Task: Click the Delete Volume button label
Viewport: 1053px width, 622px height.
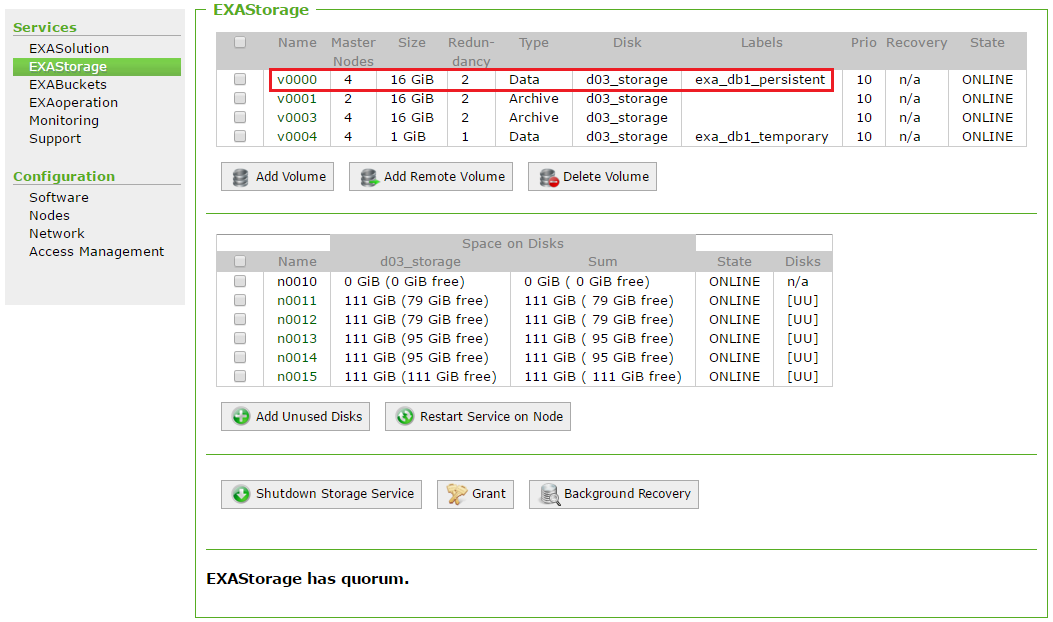Action: (606, 177)
